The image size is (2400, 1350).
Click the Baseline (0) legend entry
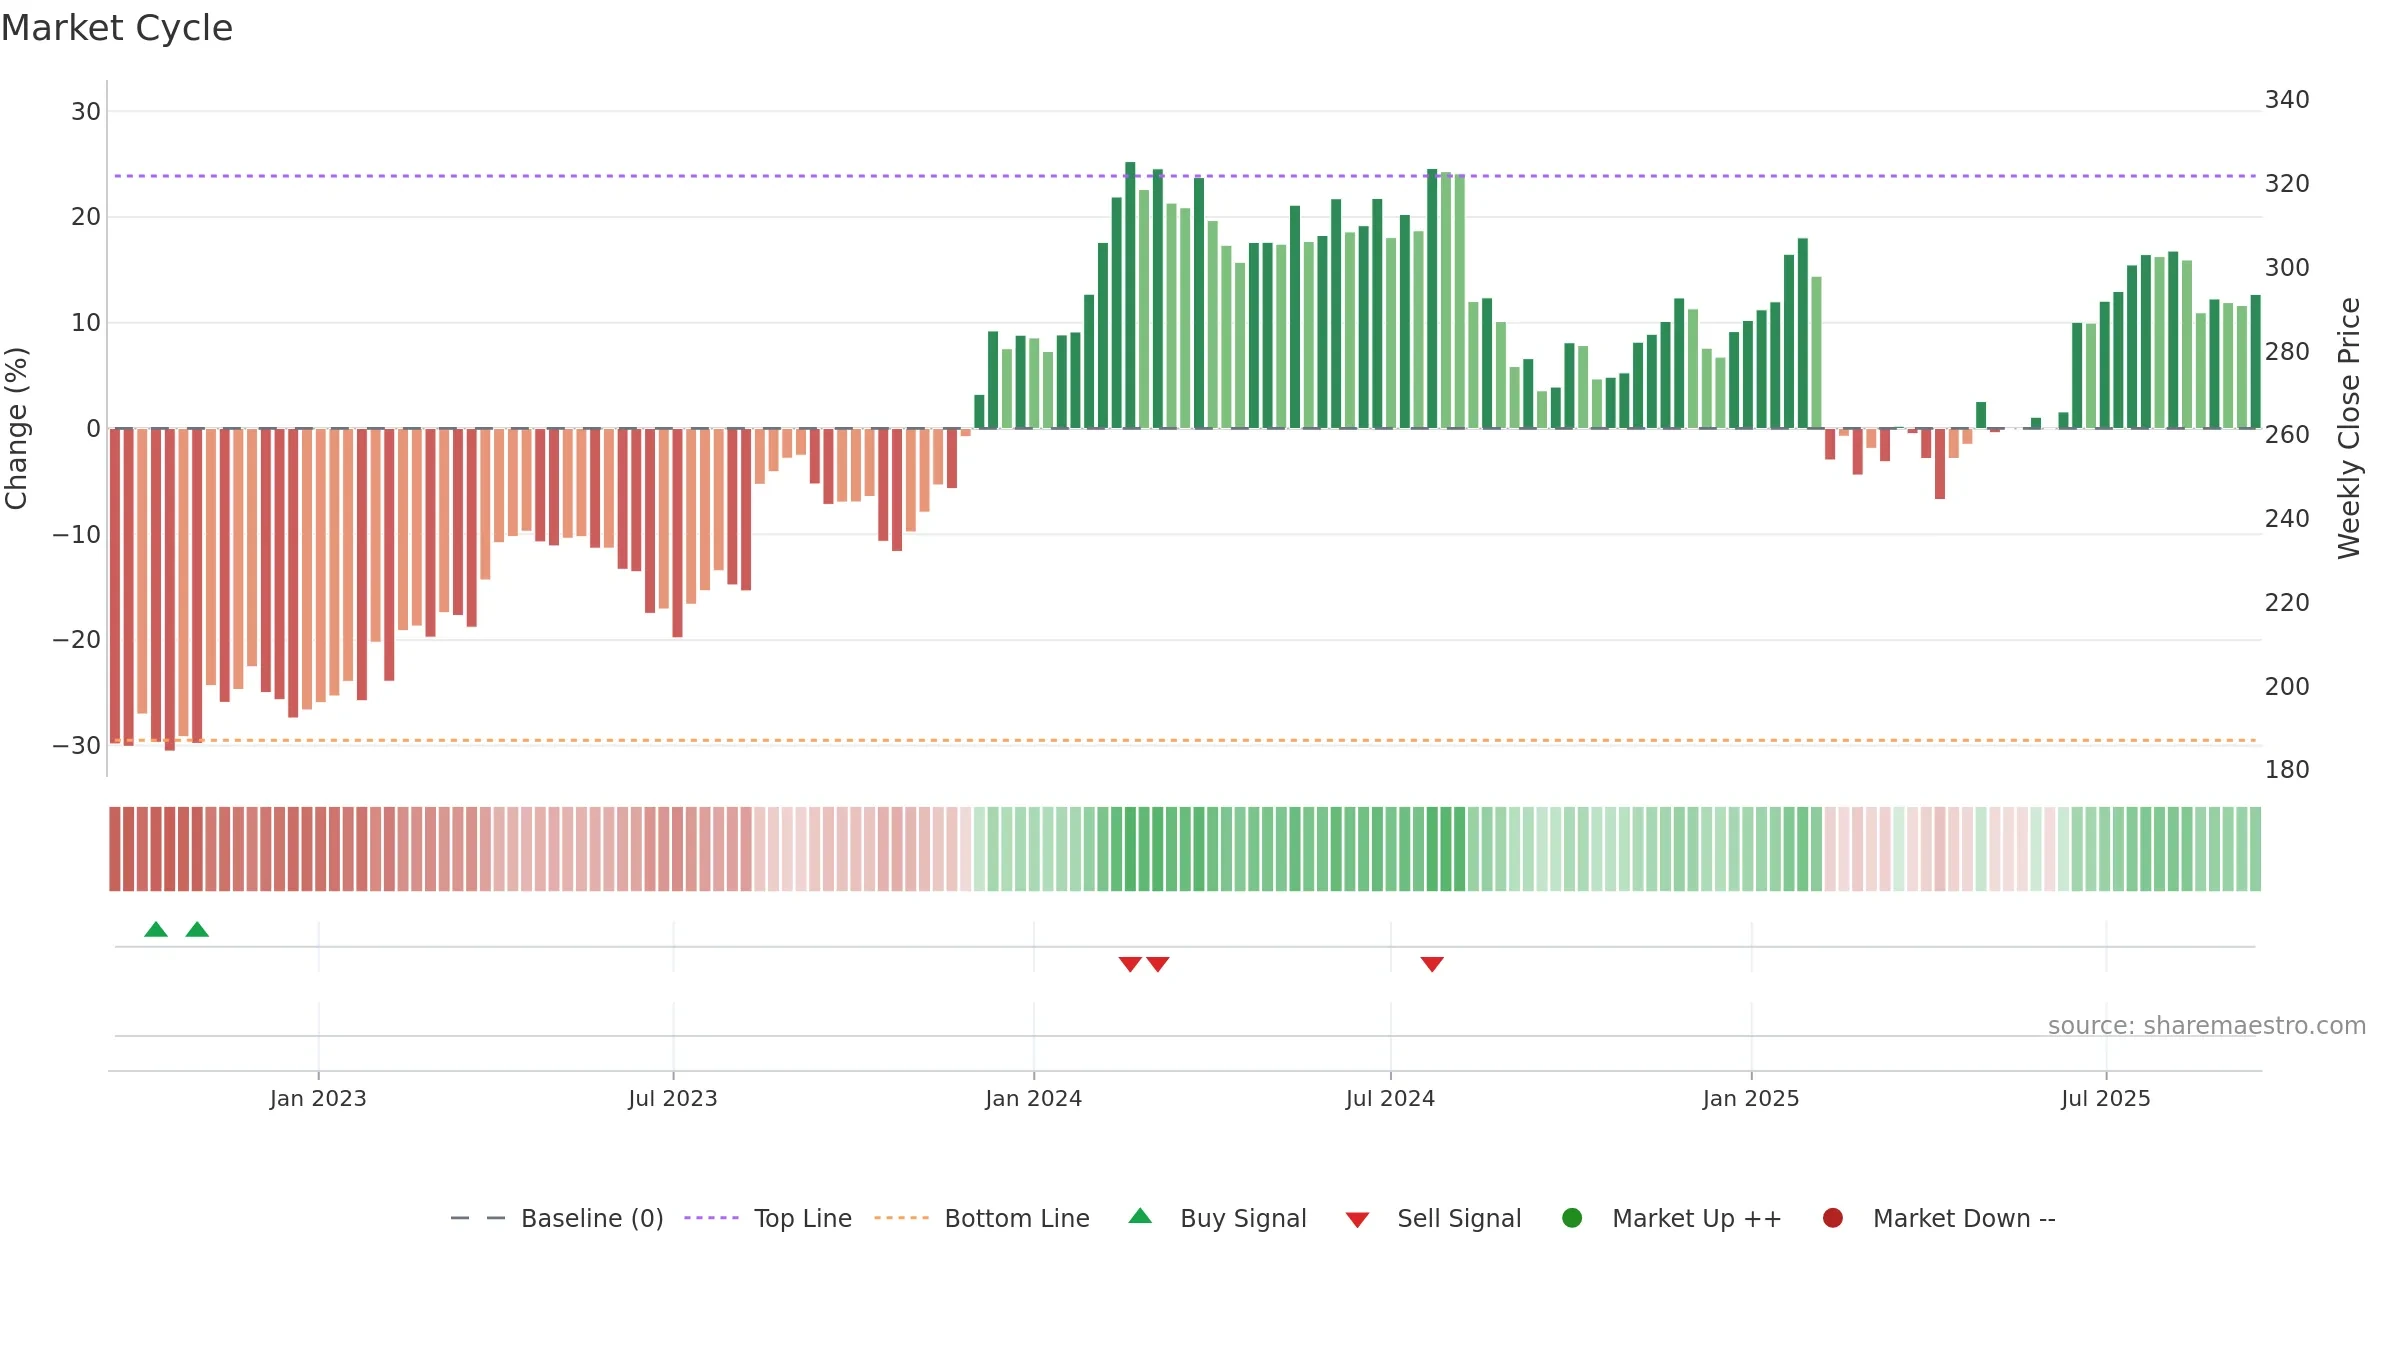[557, 1218]
